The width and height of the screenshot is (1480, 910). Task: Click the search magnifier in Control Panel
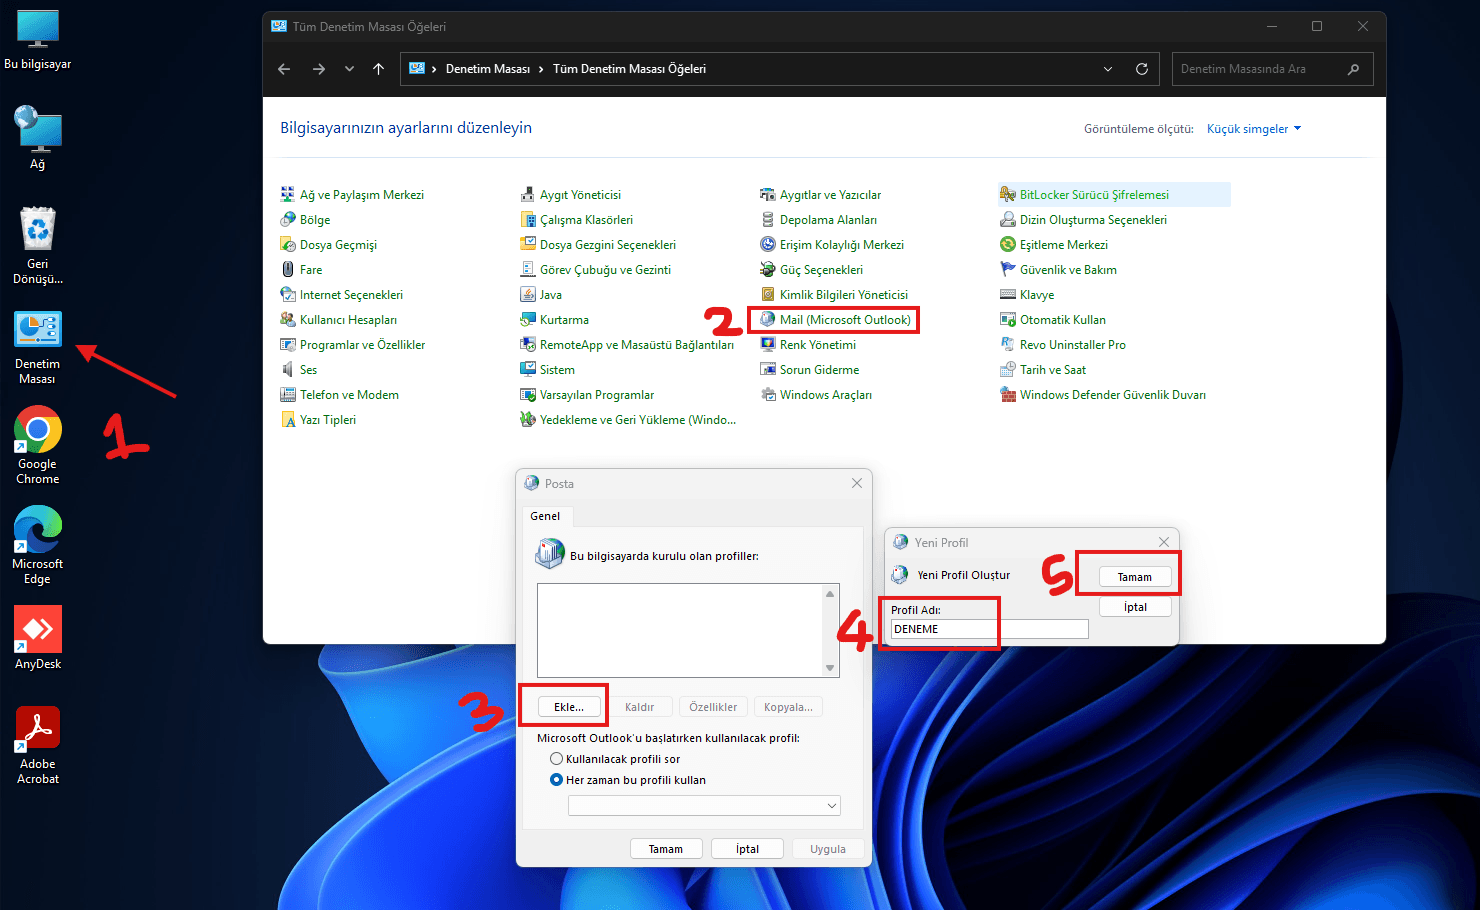tap(1353, 69)
